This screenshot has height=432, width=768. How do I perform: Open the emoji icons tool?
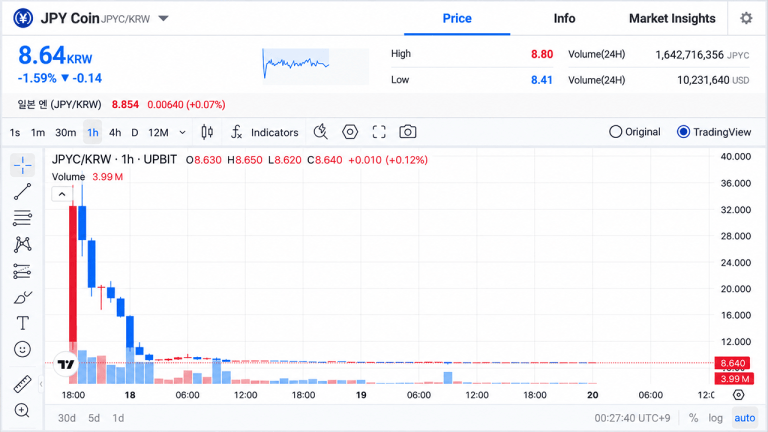[23, 349]
